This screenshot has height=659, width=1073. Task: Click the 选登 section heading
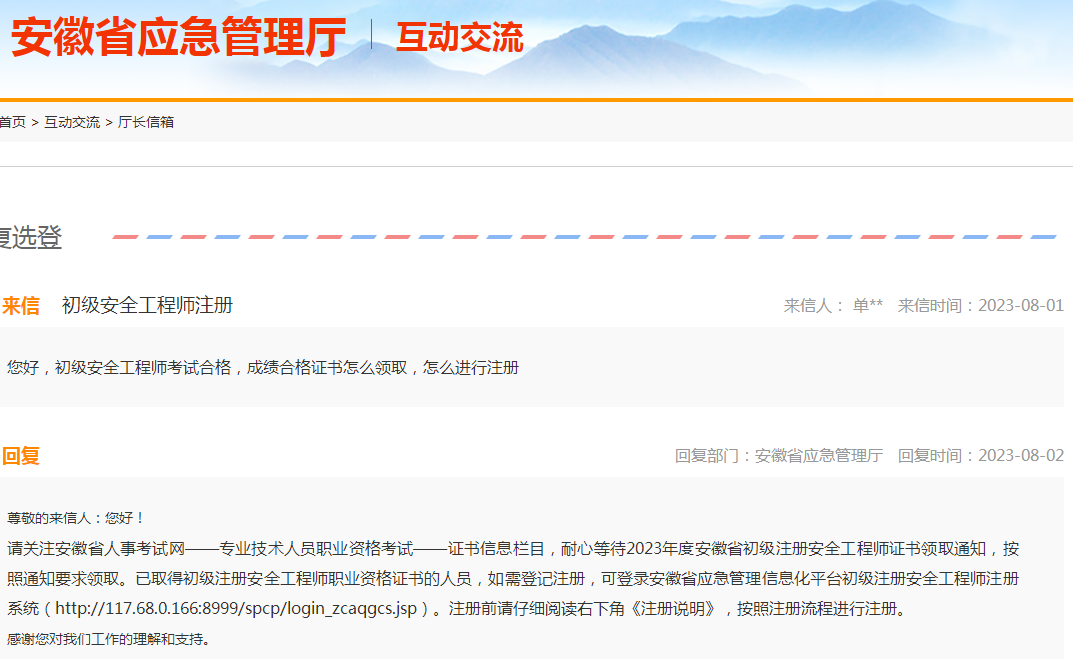[x=31, y=238]
